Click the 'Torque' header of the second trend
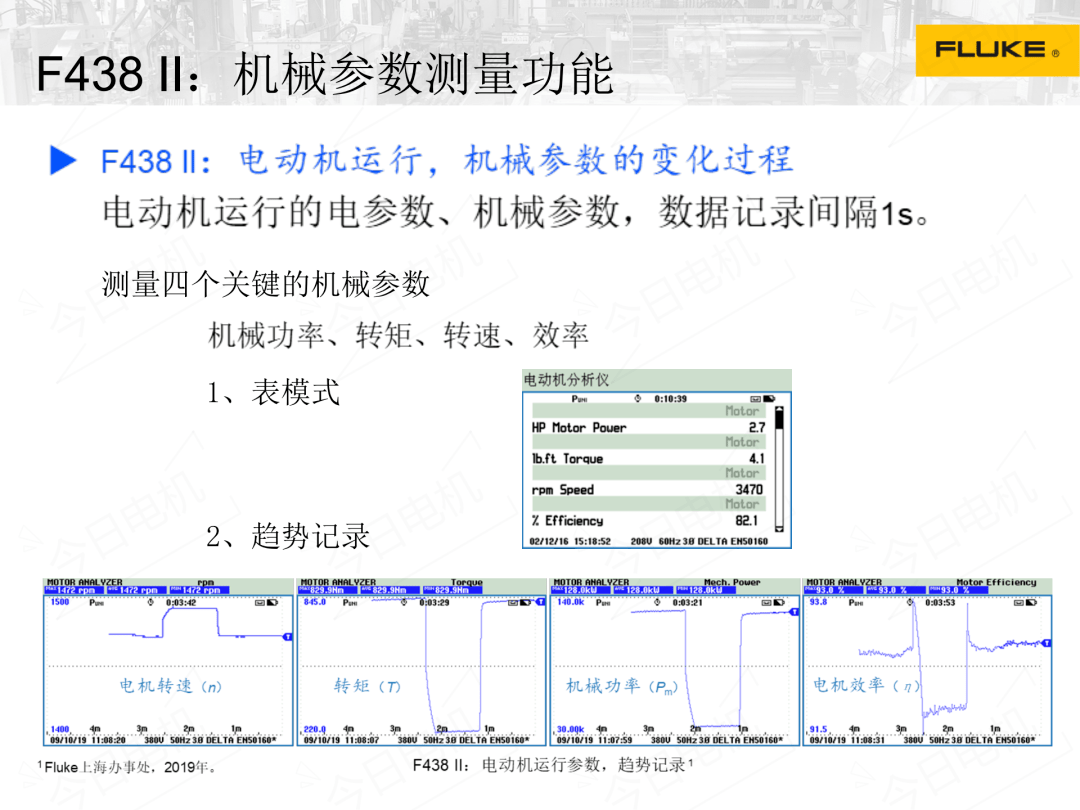Screen dimensions: 1080x810 (x=466, y=583)
